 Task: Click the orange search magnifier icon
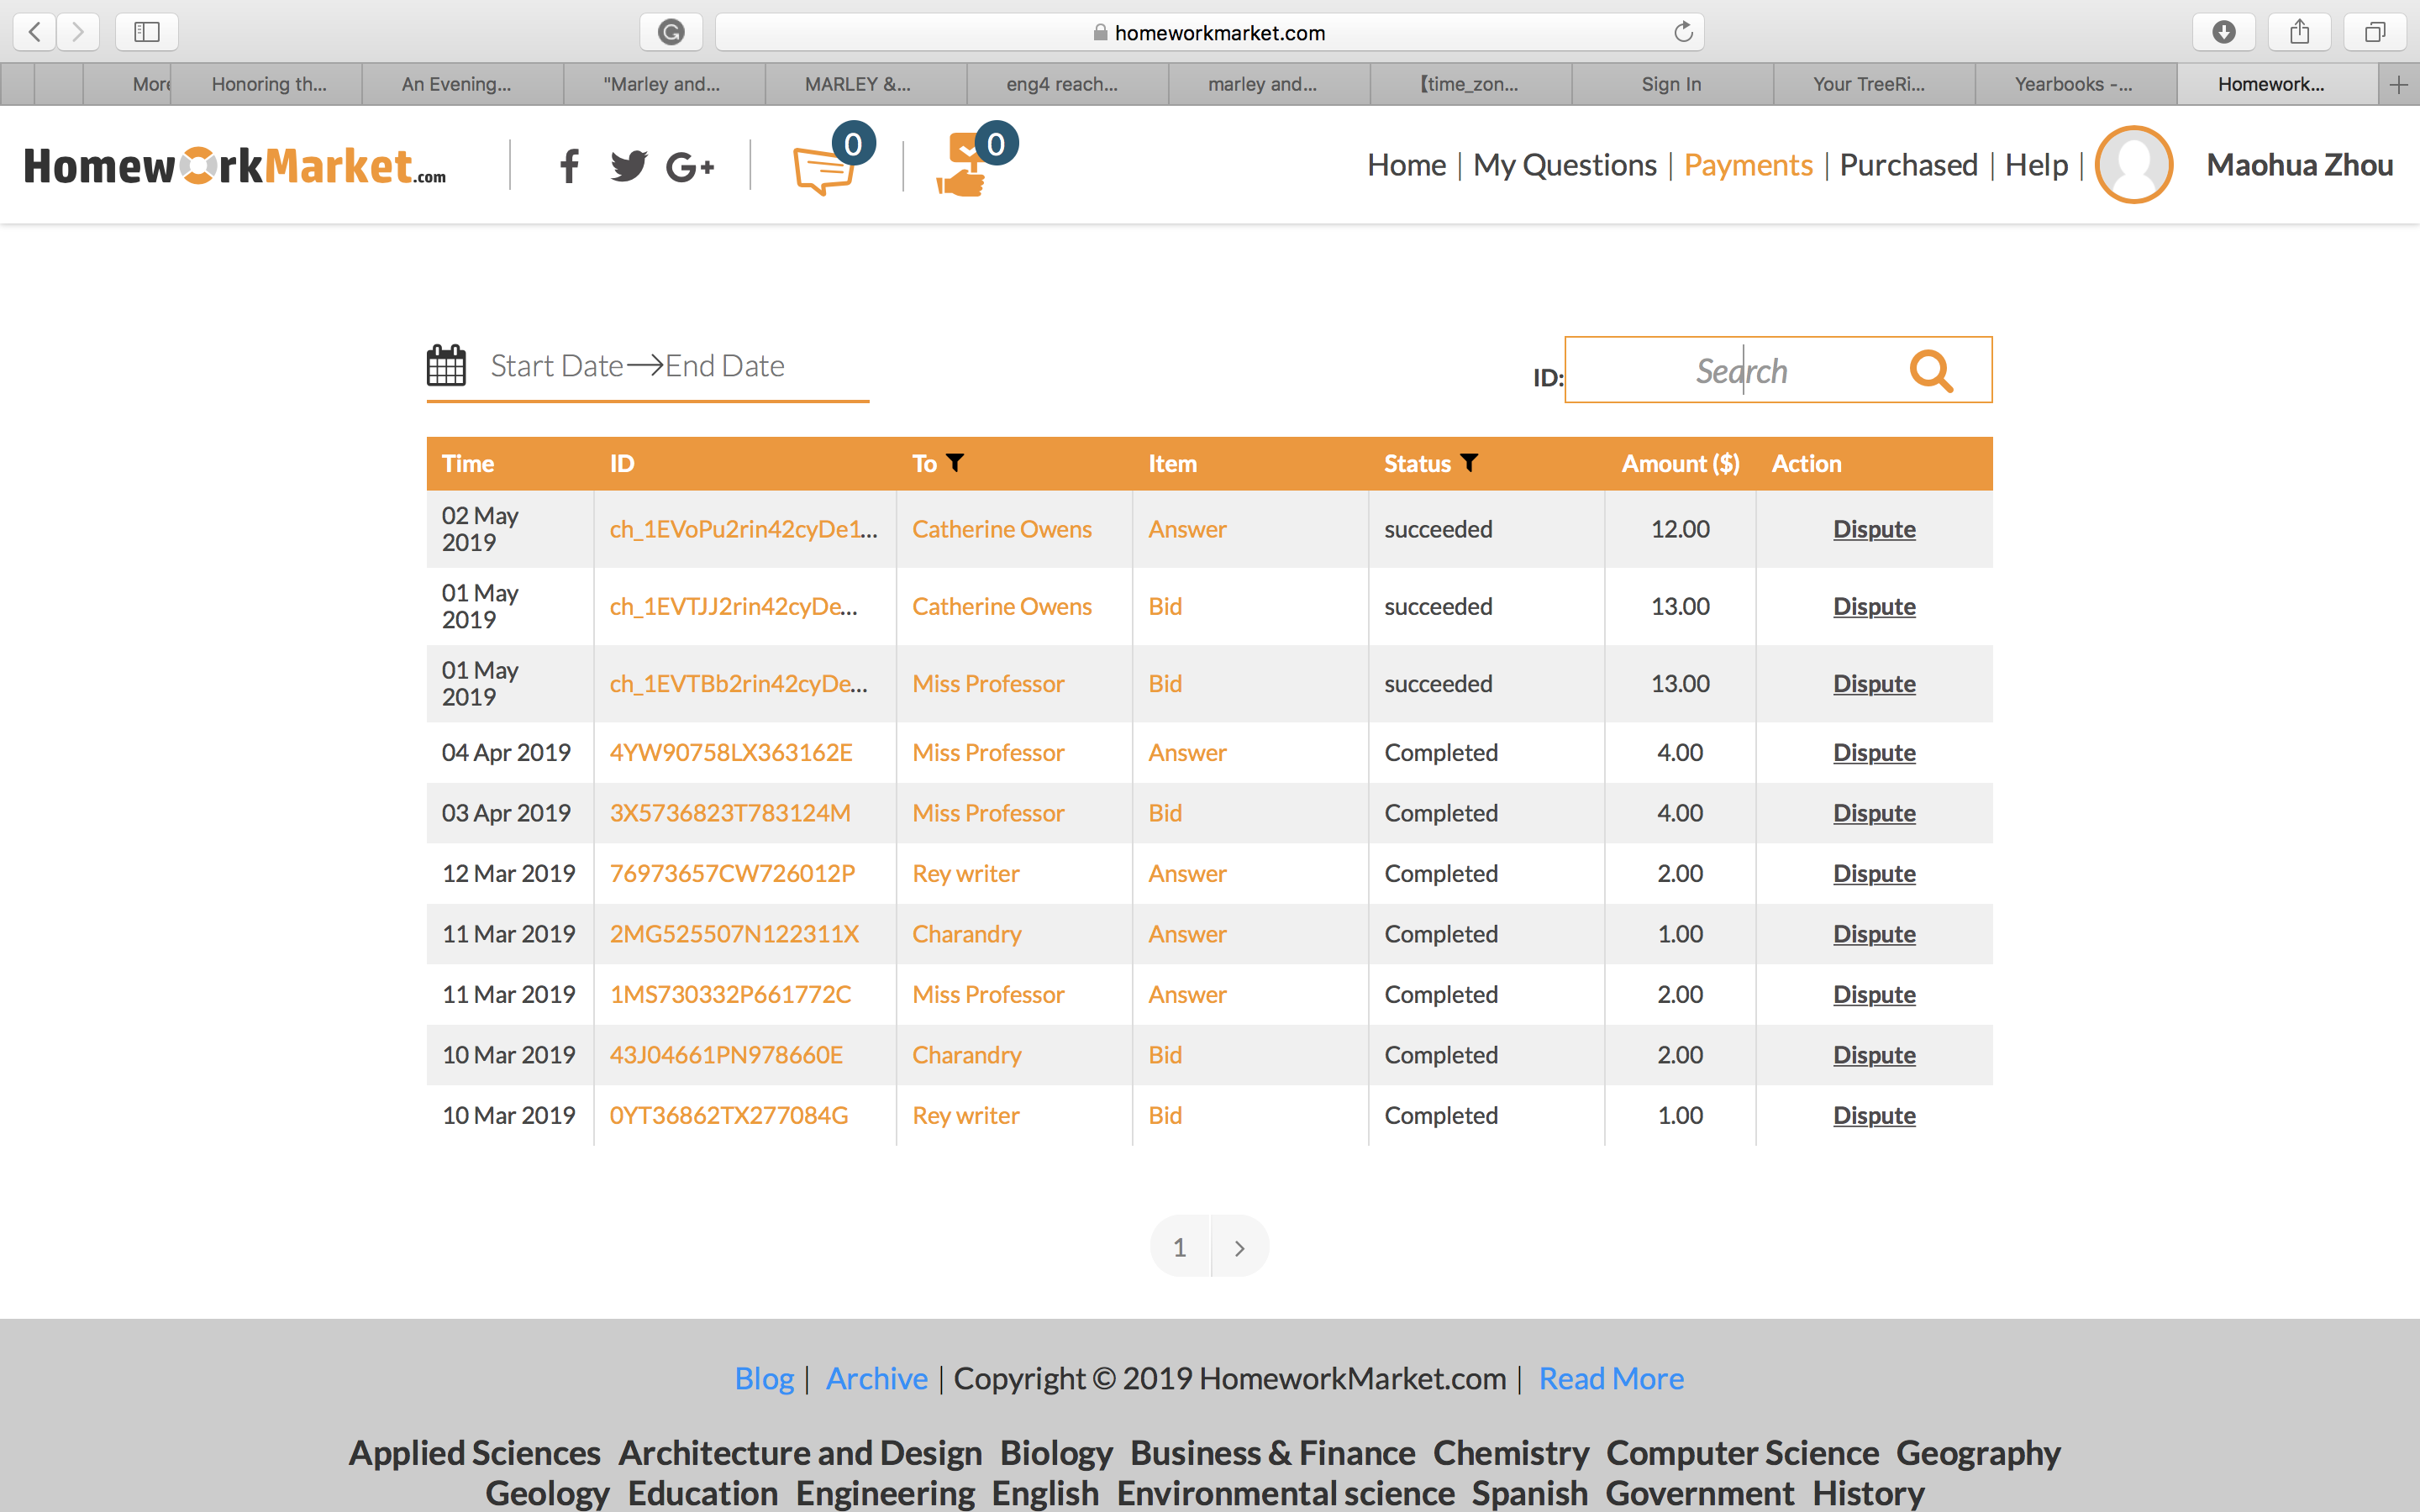pyautogui.click(x=1931, y=371)
